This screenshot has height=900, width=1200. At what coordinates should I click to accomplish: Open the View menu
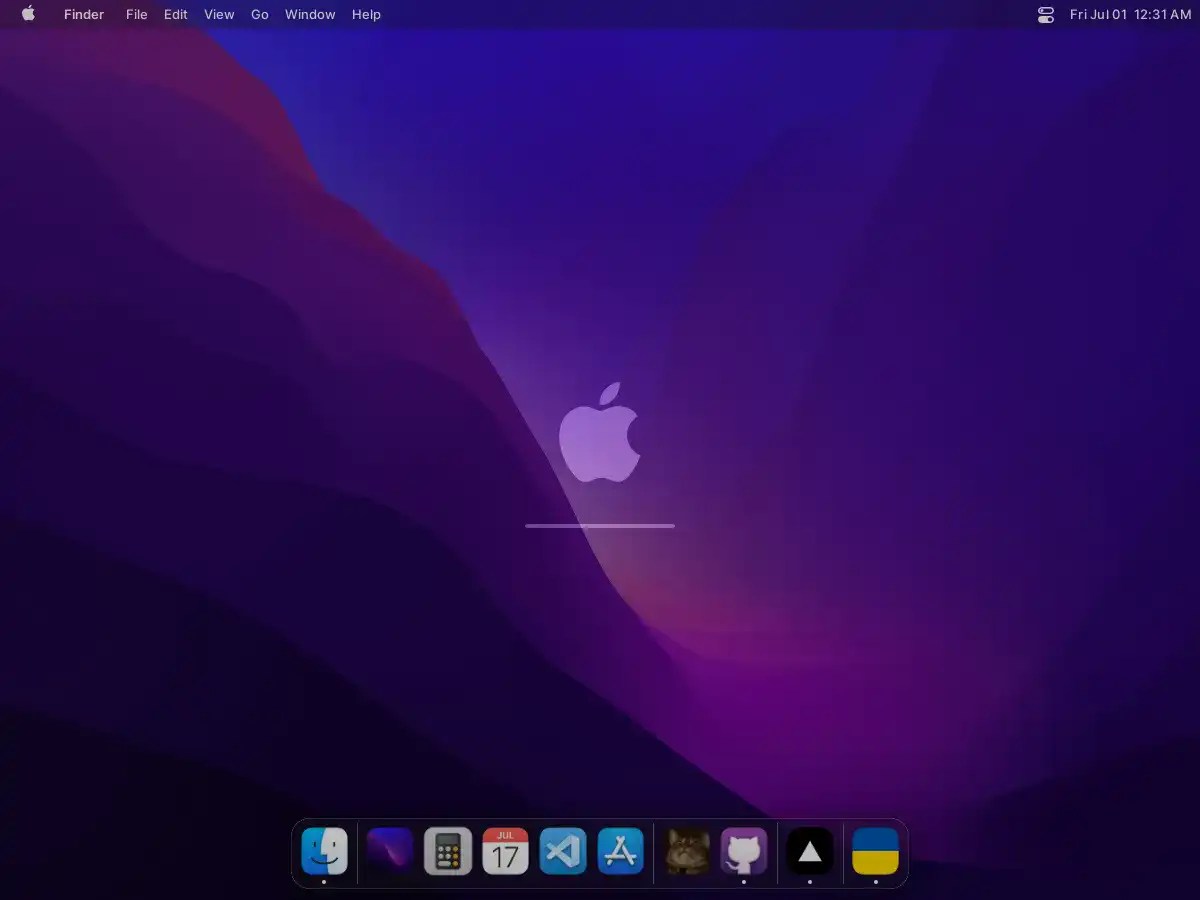coord(219,14)
